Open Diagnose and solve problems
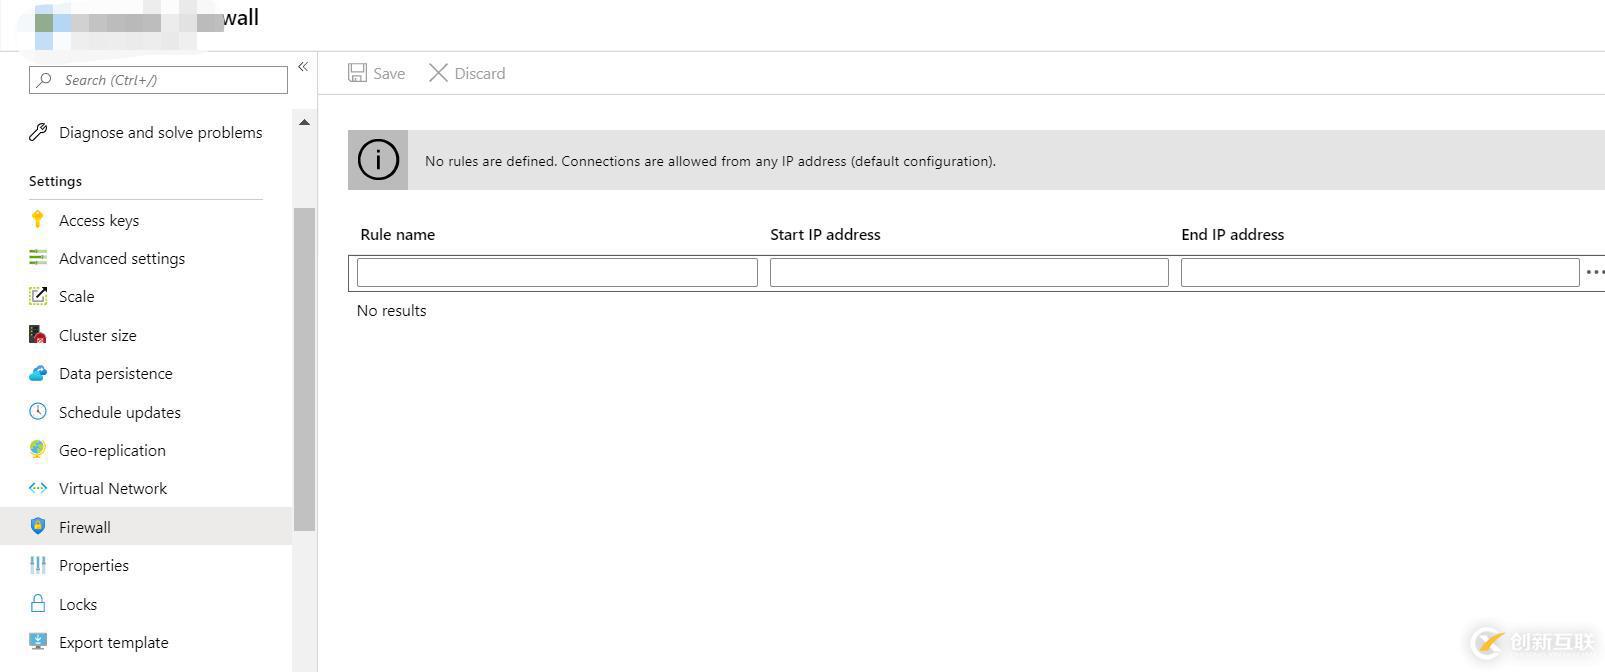Viewport: 1605px width, 672px height. (159, 132)
